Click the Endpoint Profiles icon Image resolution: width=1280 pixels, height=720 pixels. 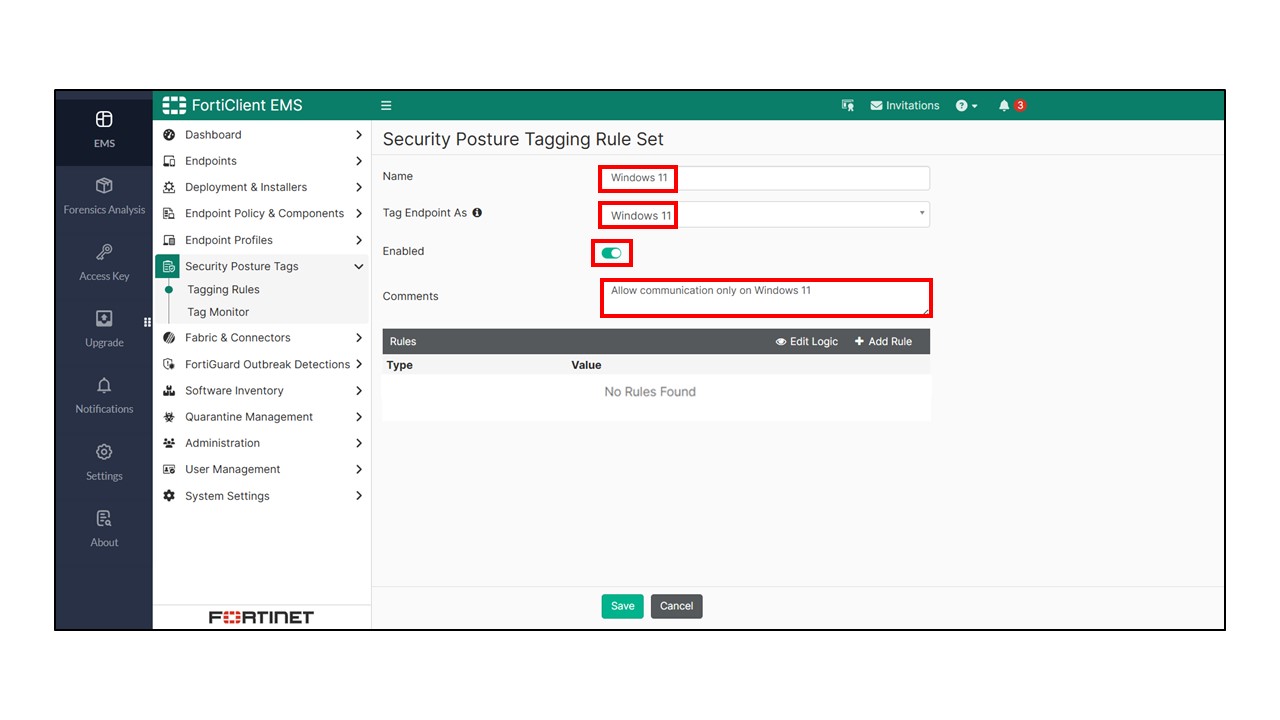point(169,240)
